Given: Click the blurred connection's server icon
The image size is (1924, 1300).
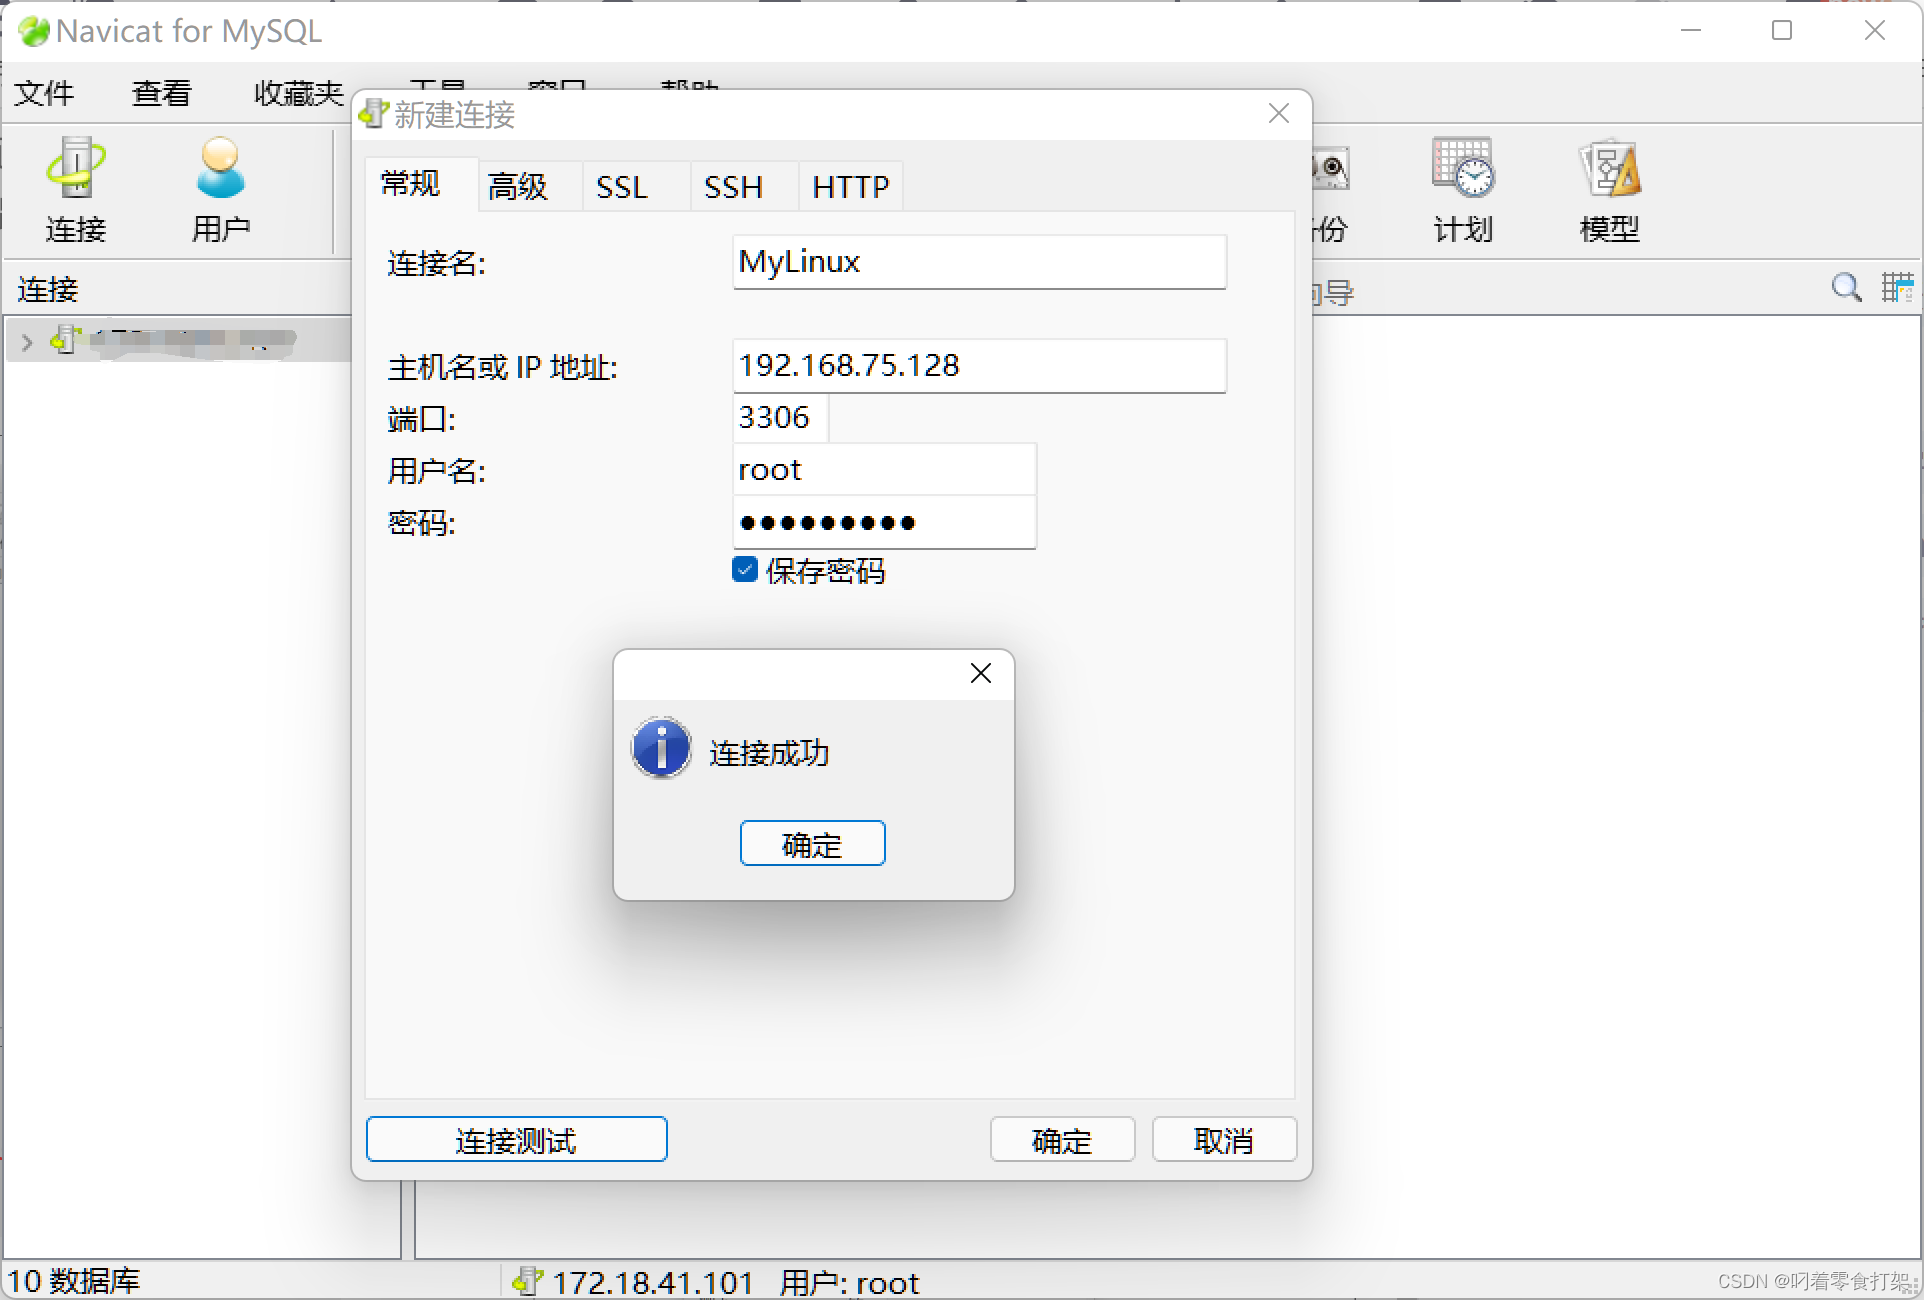Looking at the screenshot, I should click(x=66, y=340).
